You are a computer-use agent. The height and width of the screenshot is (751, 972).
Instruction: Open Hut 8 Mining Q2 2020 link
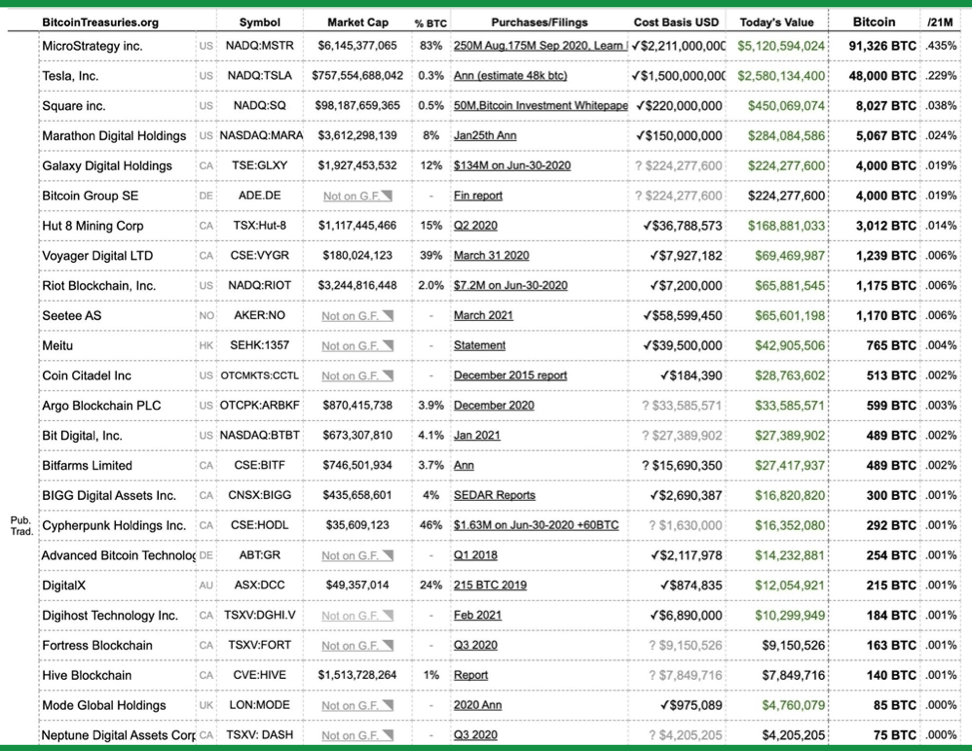coord(475,225)
